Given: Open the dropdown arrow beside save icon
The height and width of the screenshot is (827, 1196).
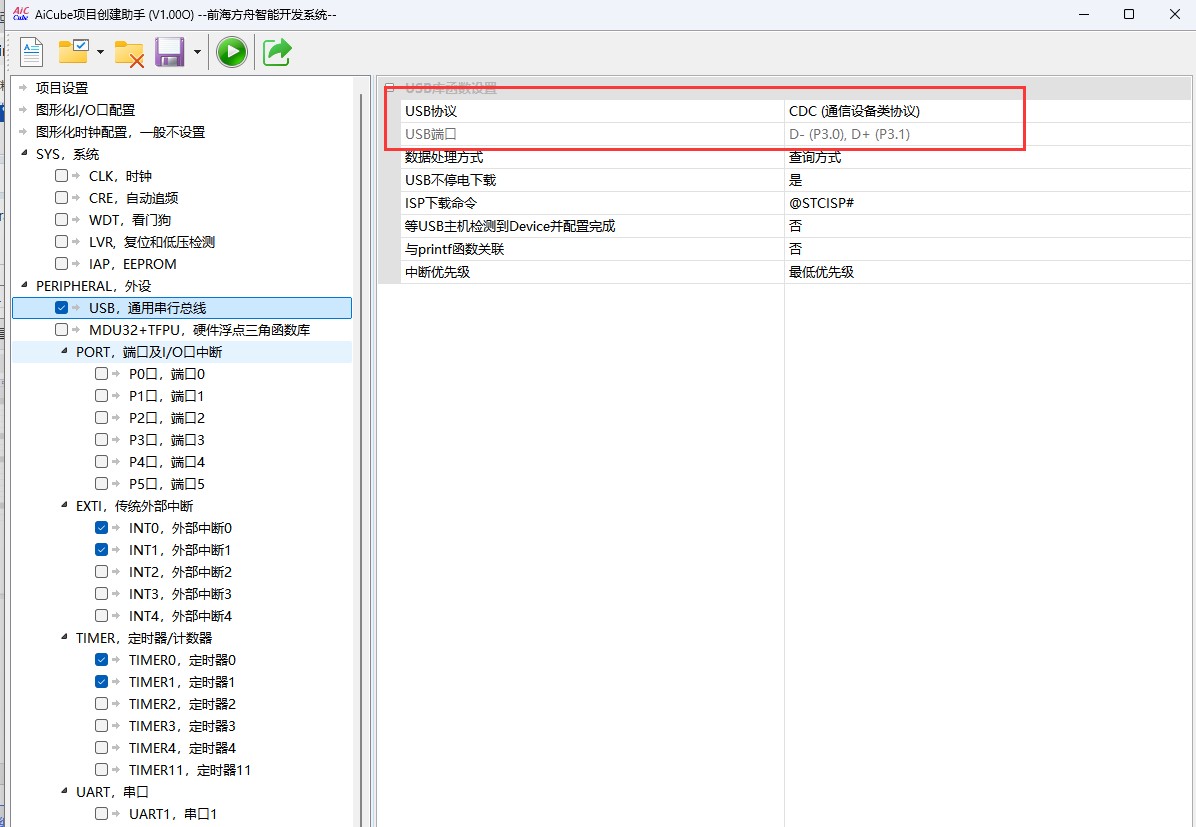Looking at the screenshot, I should point(197,53).
